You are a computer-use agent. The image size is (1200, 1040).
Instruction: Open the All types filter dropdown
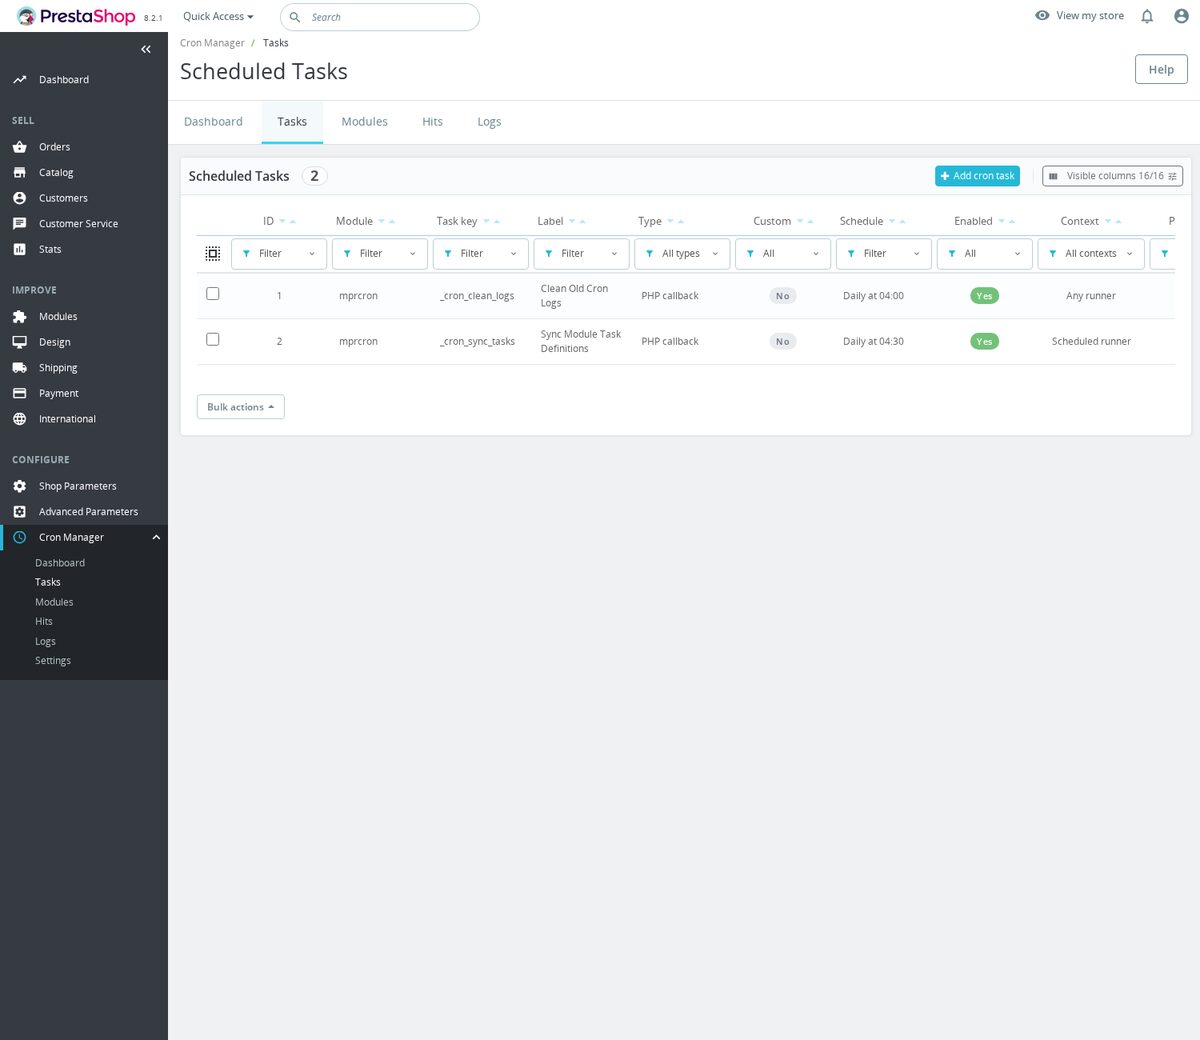pos(682,254)
